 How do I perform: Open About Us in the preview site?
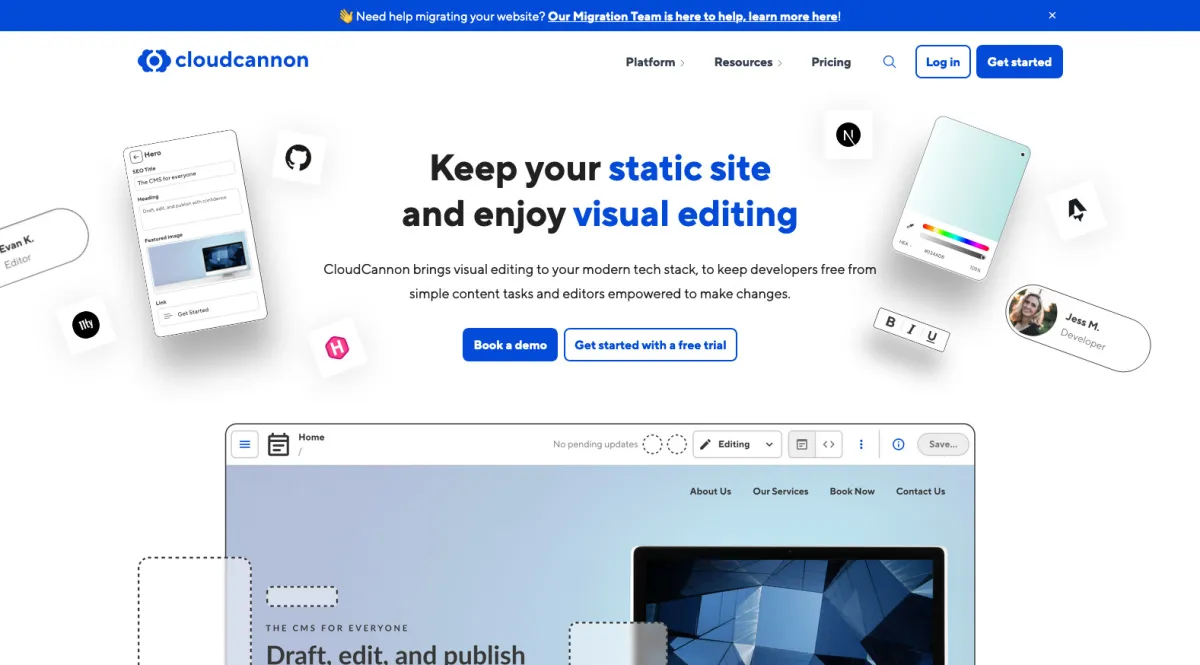pyautogui.click(x=710, y=491)
